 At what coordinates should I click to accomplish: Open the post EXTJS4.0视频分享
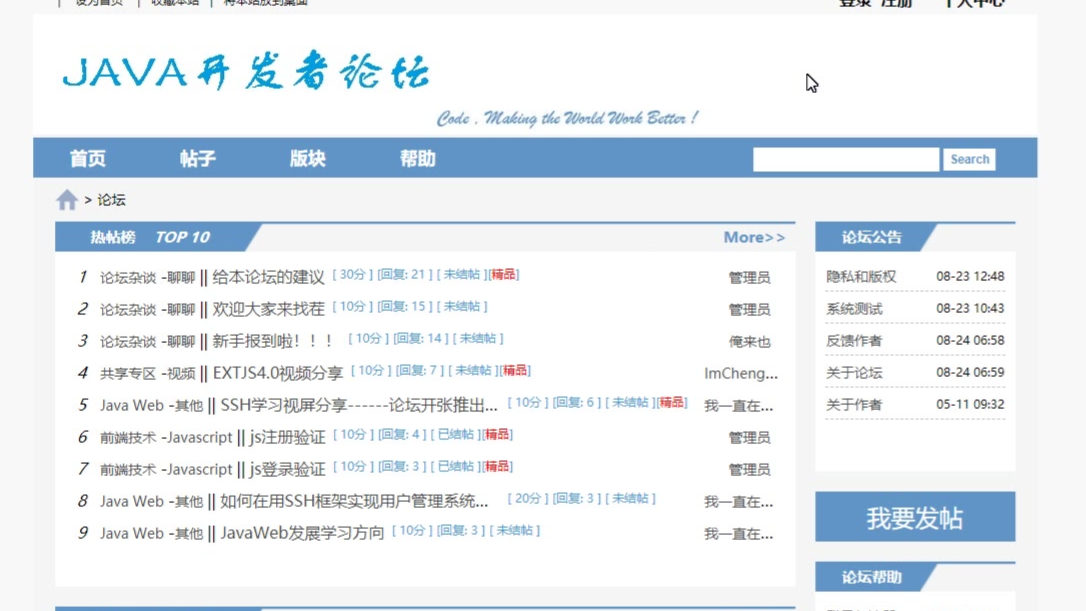277,373
